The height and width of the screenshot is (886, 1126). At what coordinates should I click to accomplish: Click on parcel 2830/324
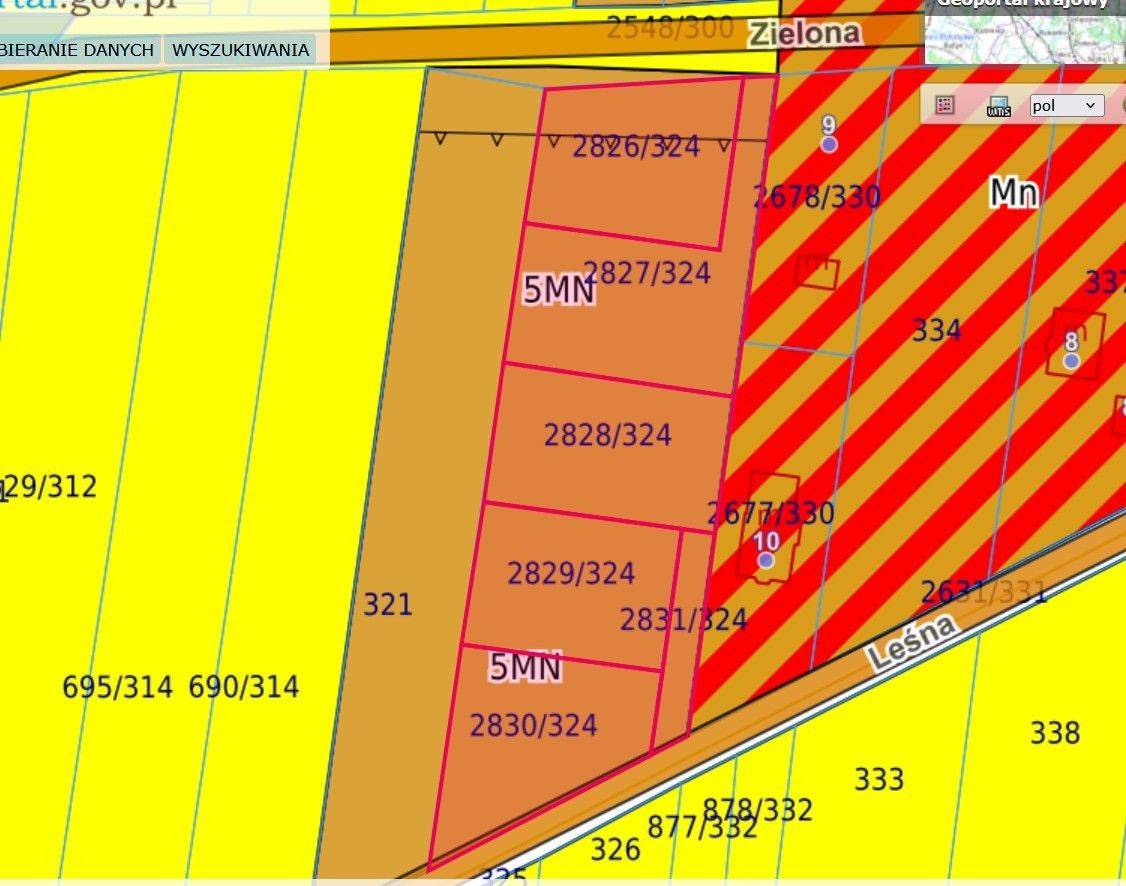(x=534, y=725)
